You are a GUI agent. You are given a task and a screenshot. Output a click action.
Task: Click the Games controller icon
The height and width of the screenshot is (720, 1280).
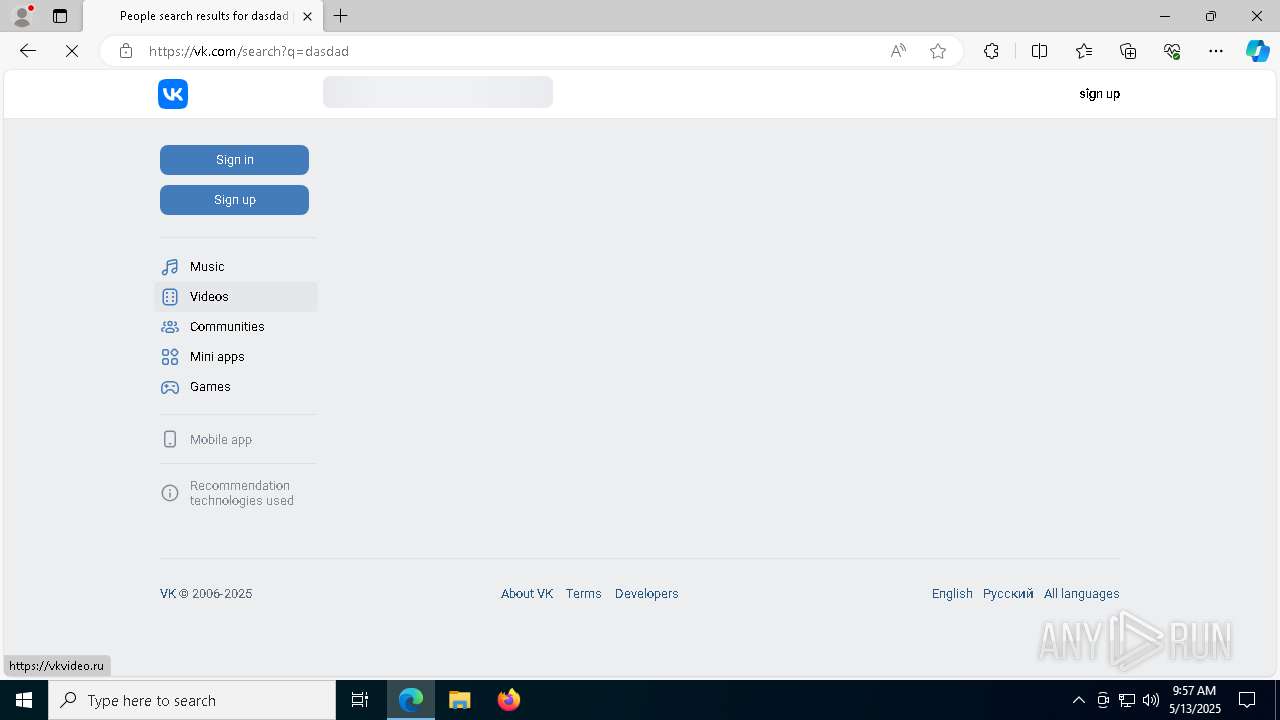170,387
